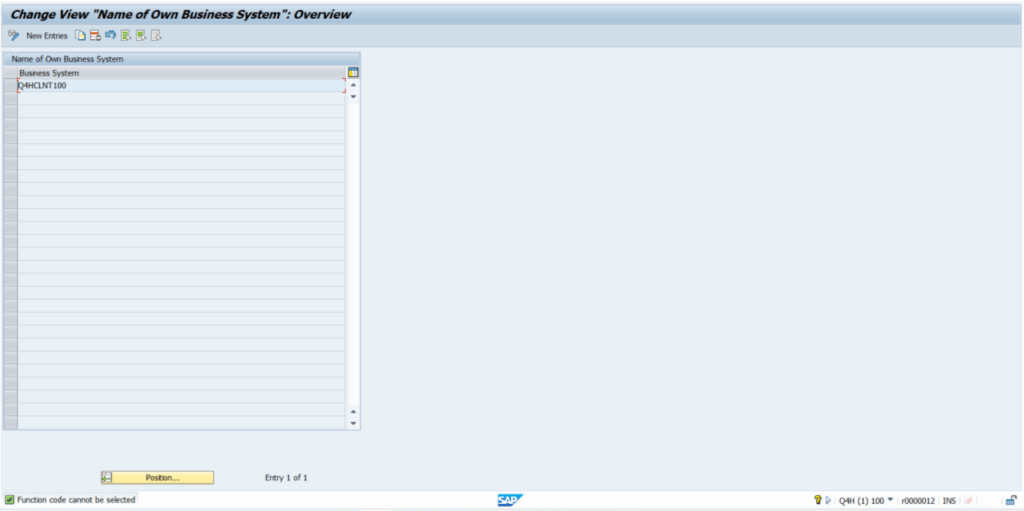Image resolution: width=1024 pixels, height=511 pixels.
Task: Click the Delete entry toolbar icon
Action: tap(95, 35)
